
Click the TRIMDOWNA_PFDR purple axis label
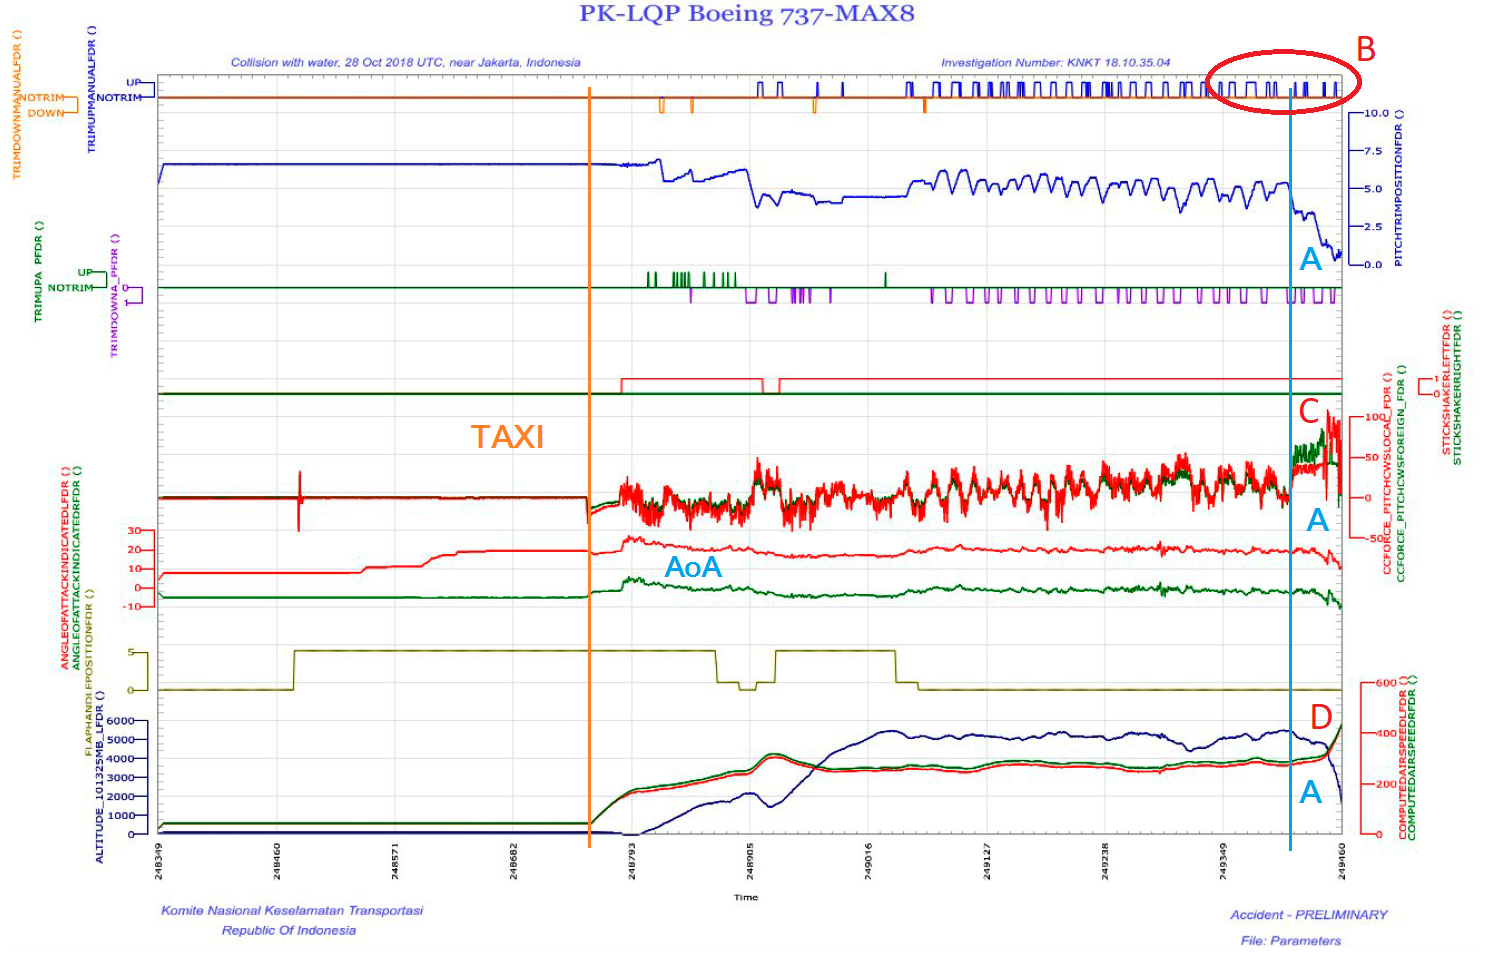click(x=114, y=295)
